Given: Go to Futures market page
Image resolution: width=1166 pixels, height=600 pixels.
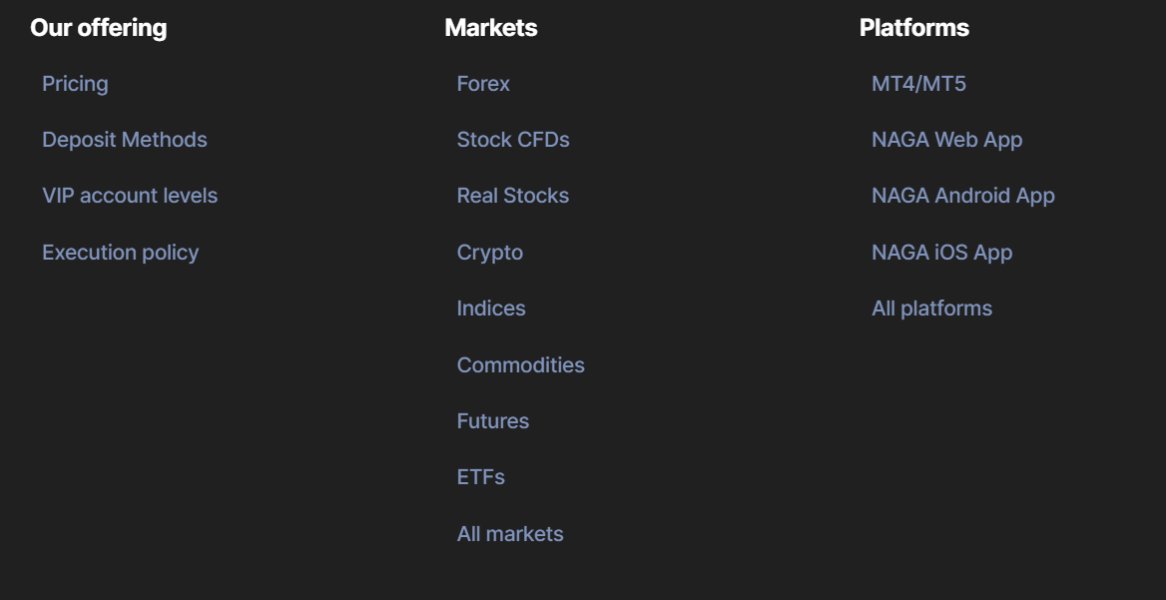Looking at the screenshot, I should 492,421.
